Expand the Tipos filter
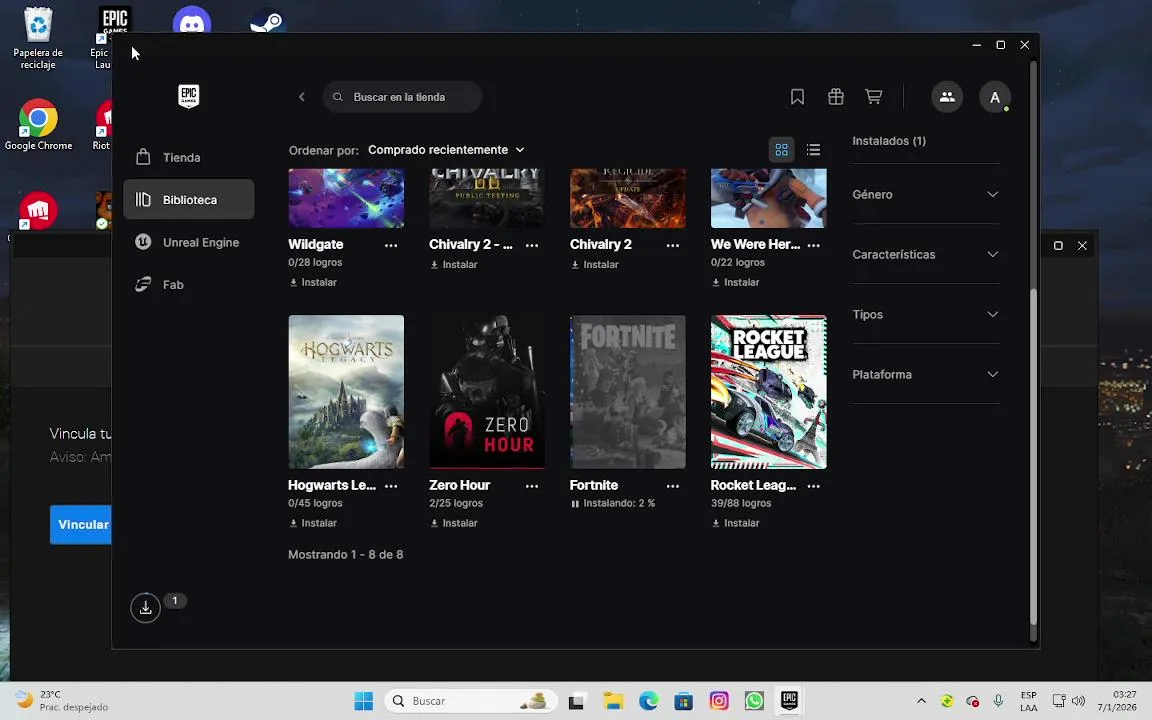The height and width of the screenshot is (720, 1152). tap(926, 314)
